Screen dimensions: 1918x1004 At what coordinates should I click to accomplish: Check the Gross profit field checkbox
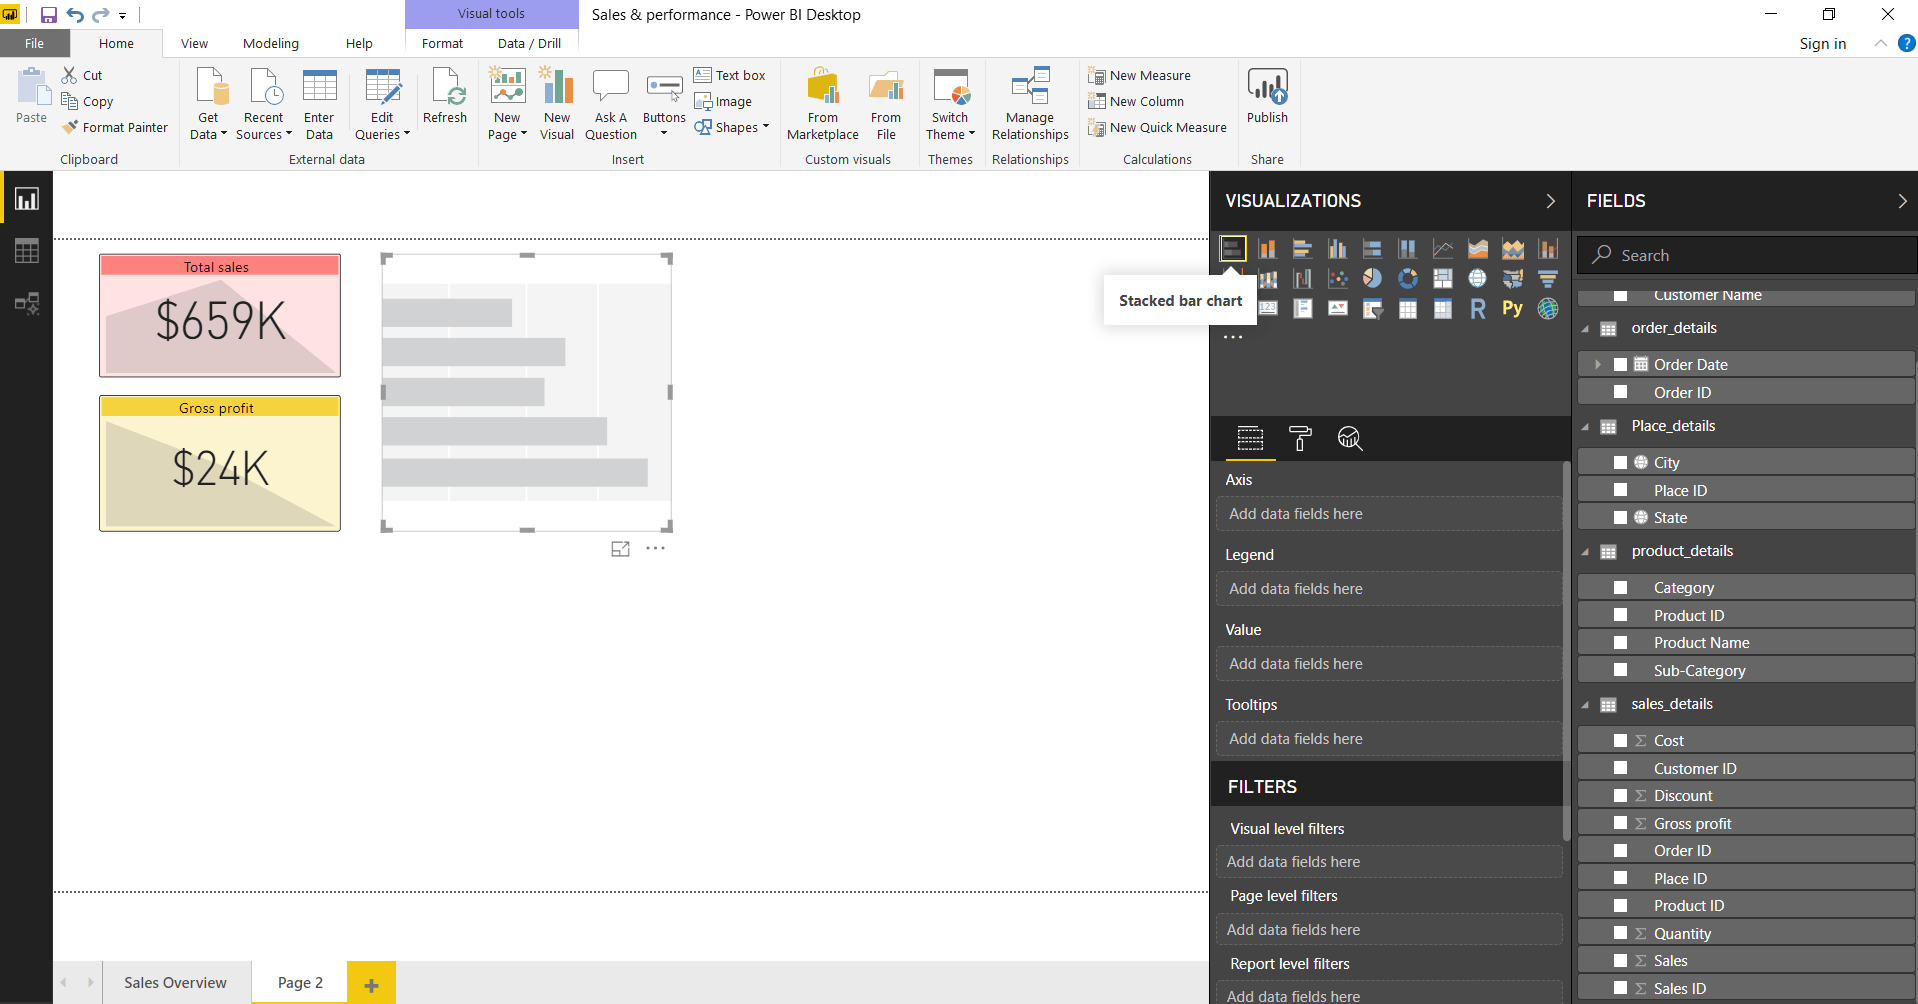(x=1621, y=823)
